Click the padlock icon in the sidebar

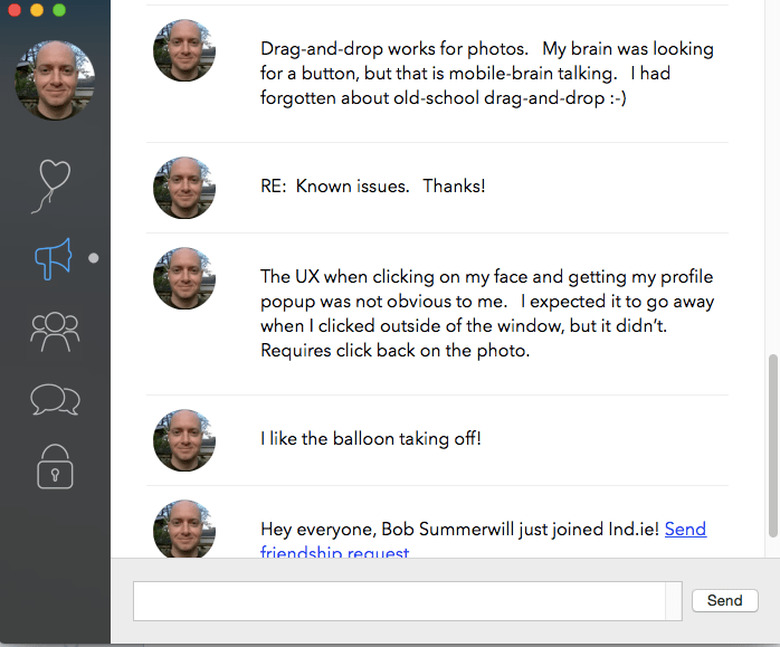pyautogui.click(x=55, y=467)
